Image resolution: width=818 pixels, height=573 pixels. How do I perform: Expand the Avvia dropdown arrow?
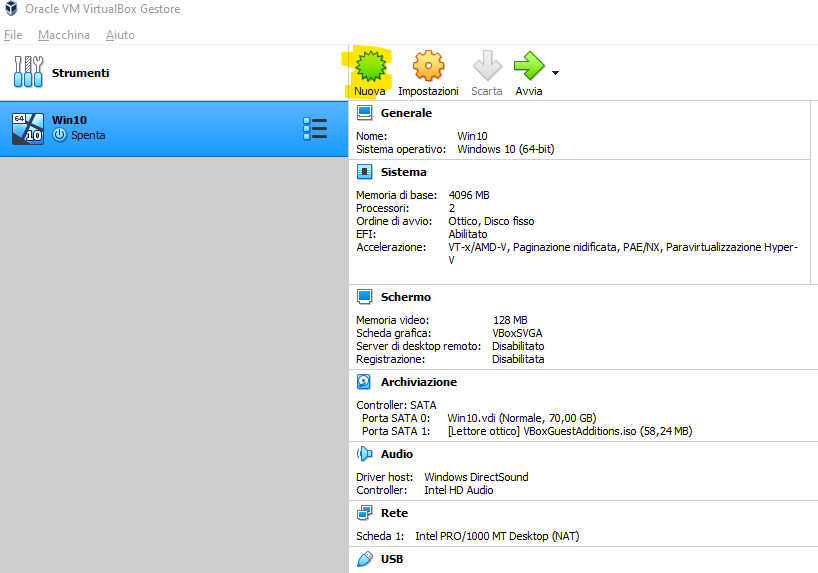[556, 73]
